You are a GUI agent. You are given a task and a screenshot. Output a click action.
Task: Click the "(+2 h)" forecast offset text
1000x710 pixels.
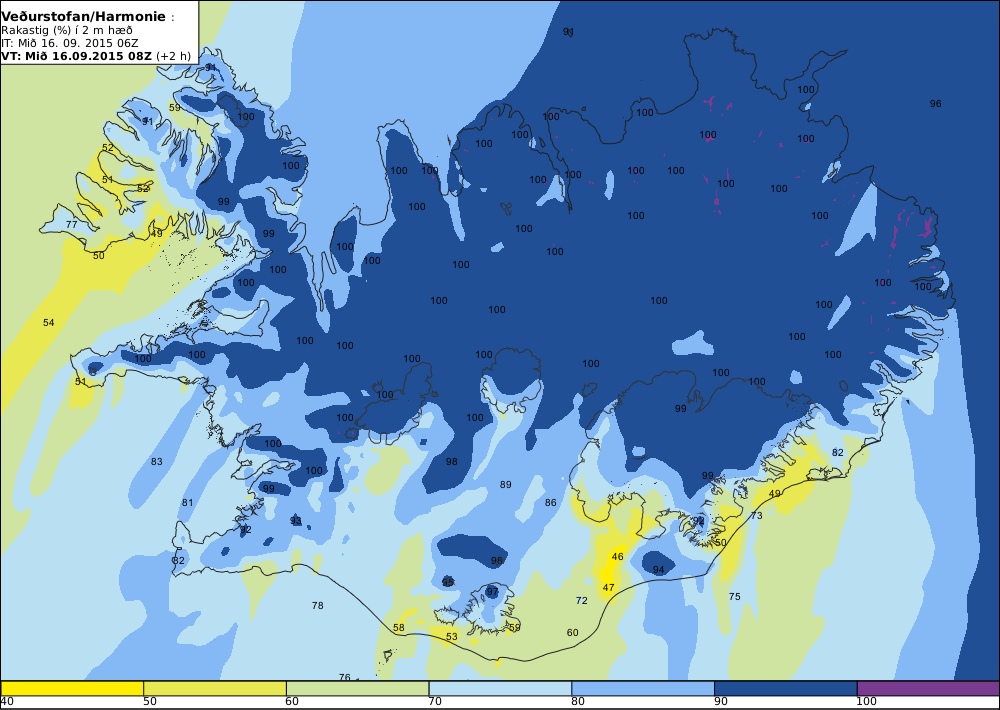pyautogui.click(x=173, y=55)
